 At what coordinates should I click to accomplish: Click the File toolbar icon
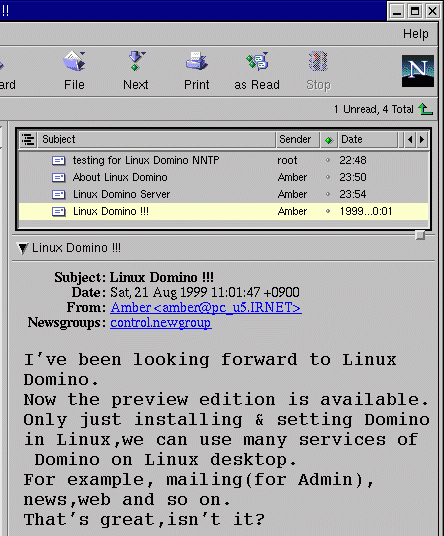pyautogui.click(x=74, y=61)
